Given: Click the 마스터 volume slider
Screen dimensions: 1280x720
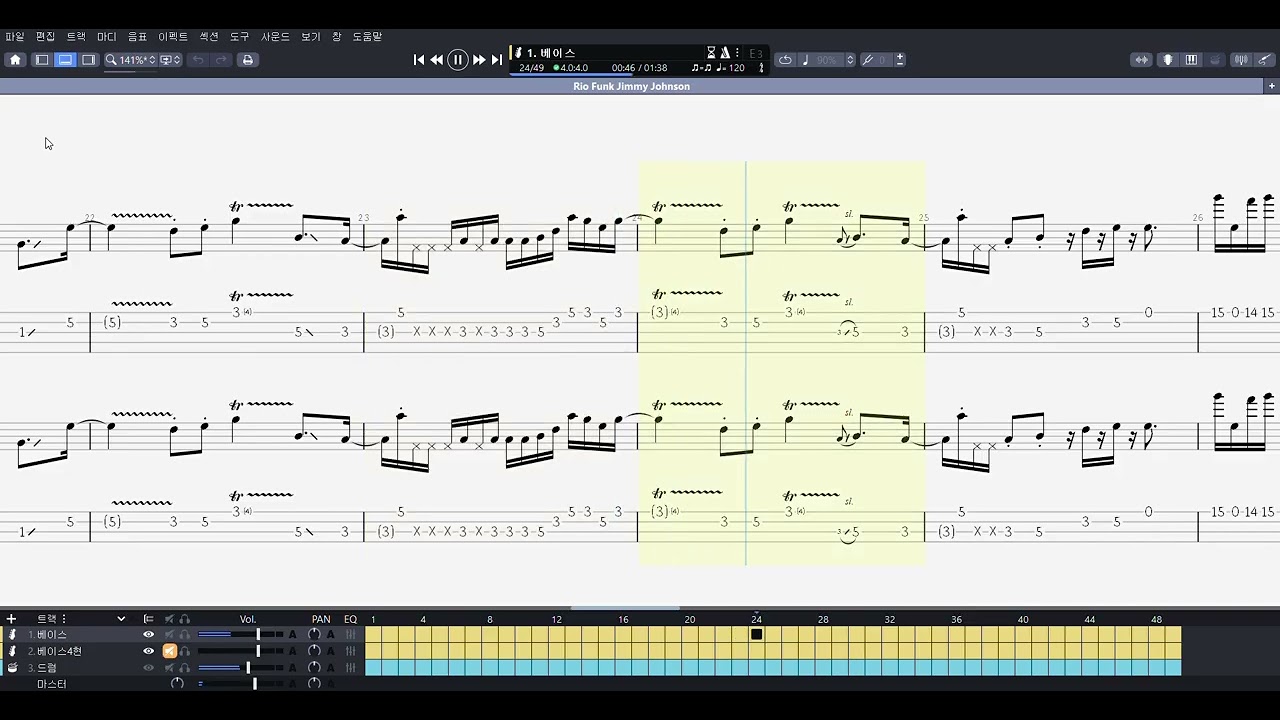Looking at the screenshot, I should [240, 684].
